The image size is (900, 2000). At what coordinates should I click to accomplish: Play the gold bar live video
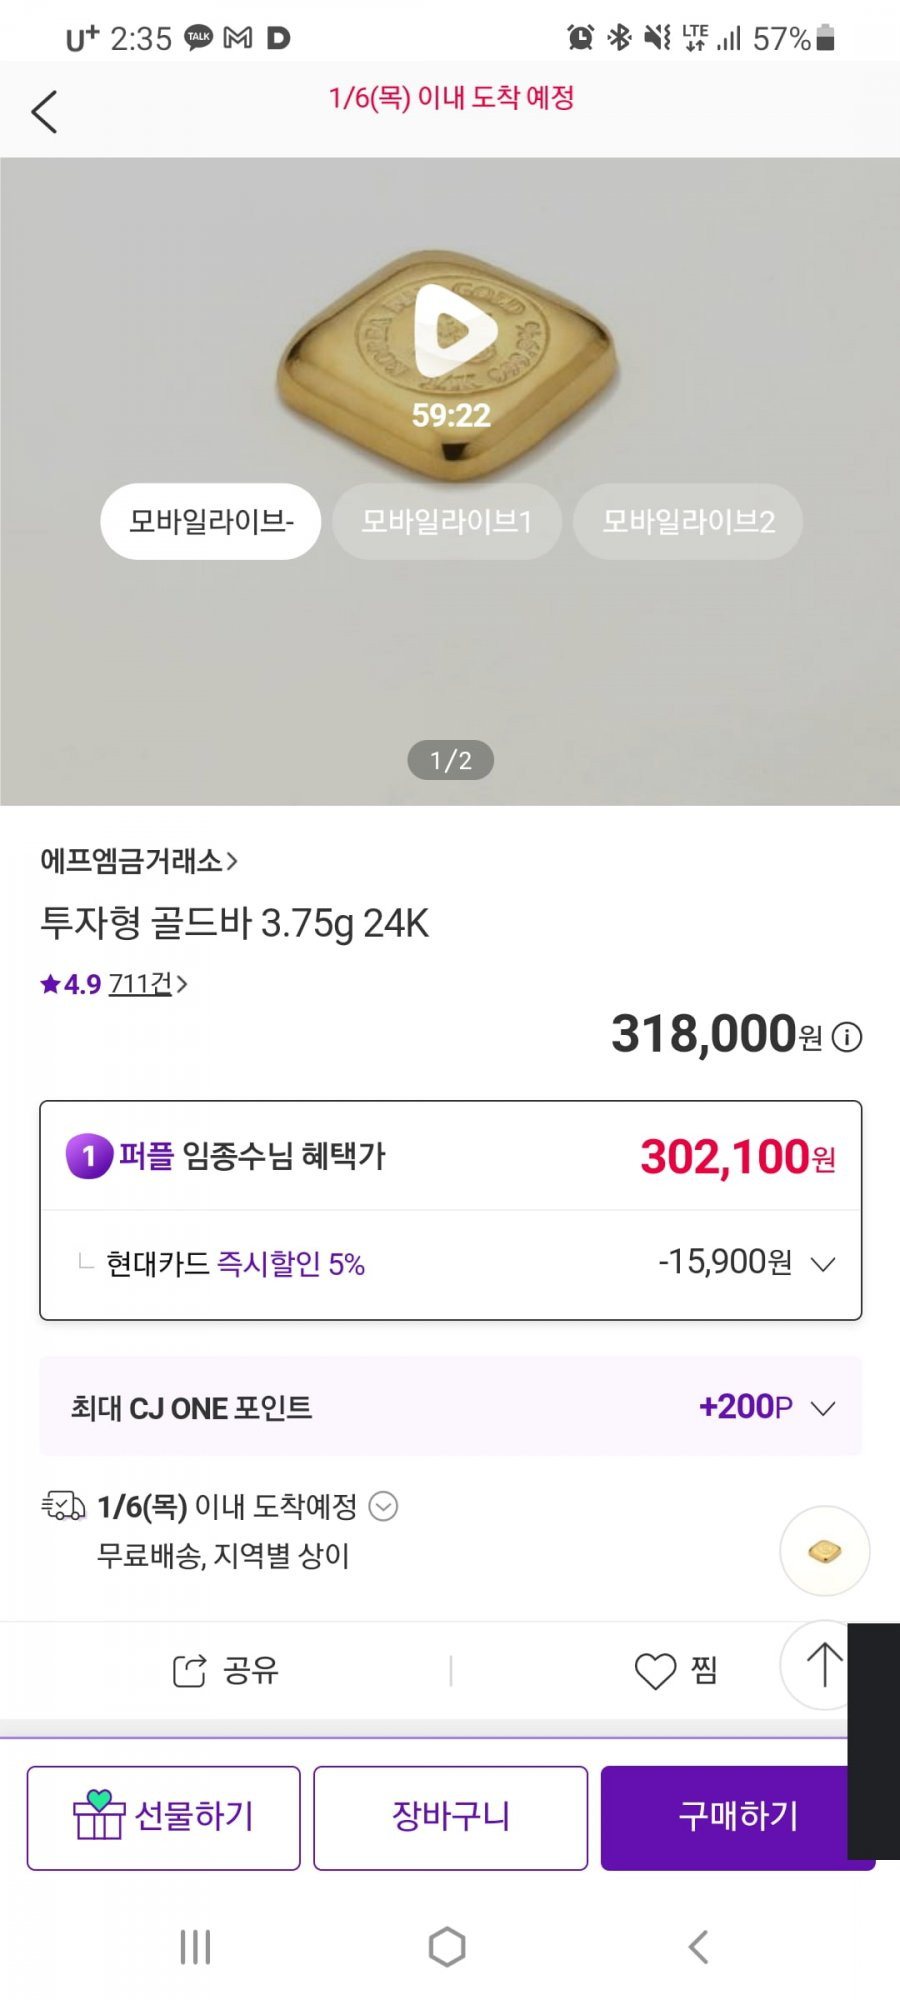454,330
